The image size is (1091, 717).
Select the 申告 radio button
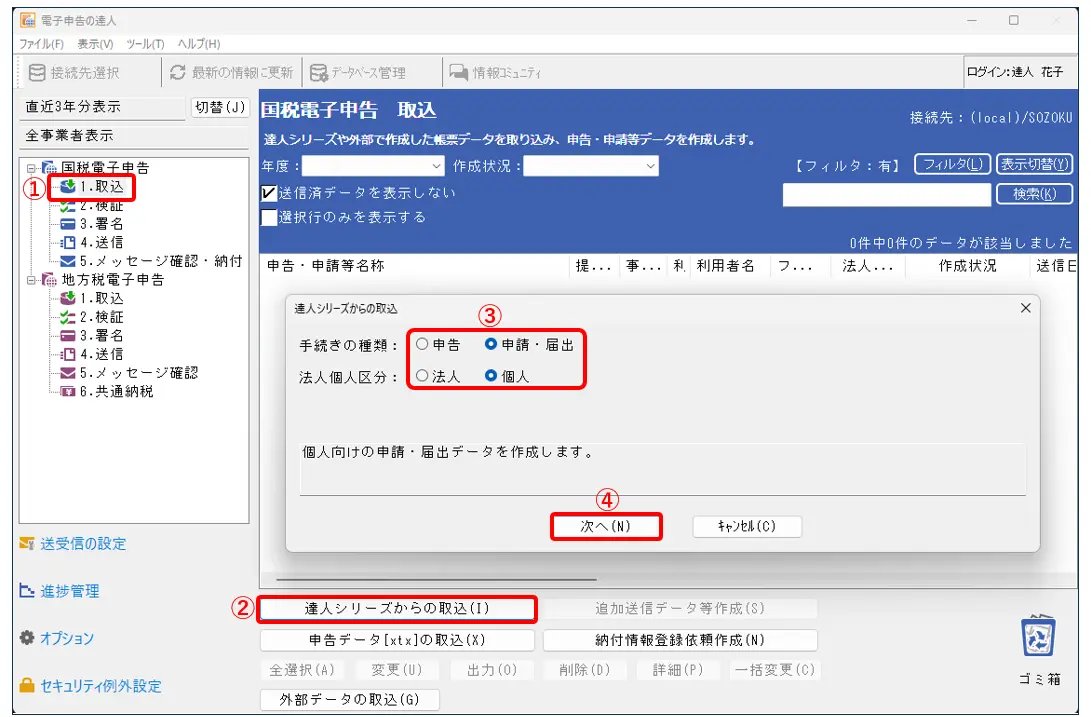pyautogui.click(x=422, y=344)
